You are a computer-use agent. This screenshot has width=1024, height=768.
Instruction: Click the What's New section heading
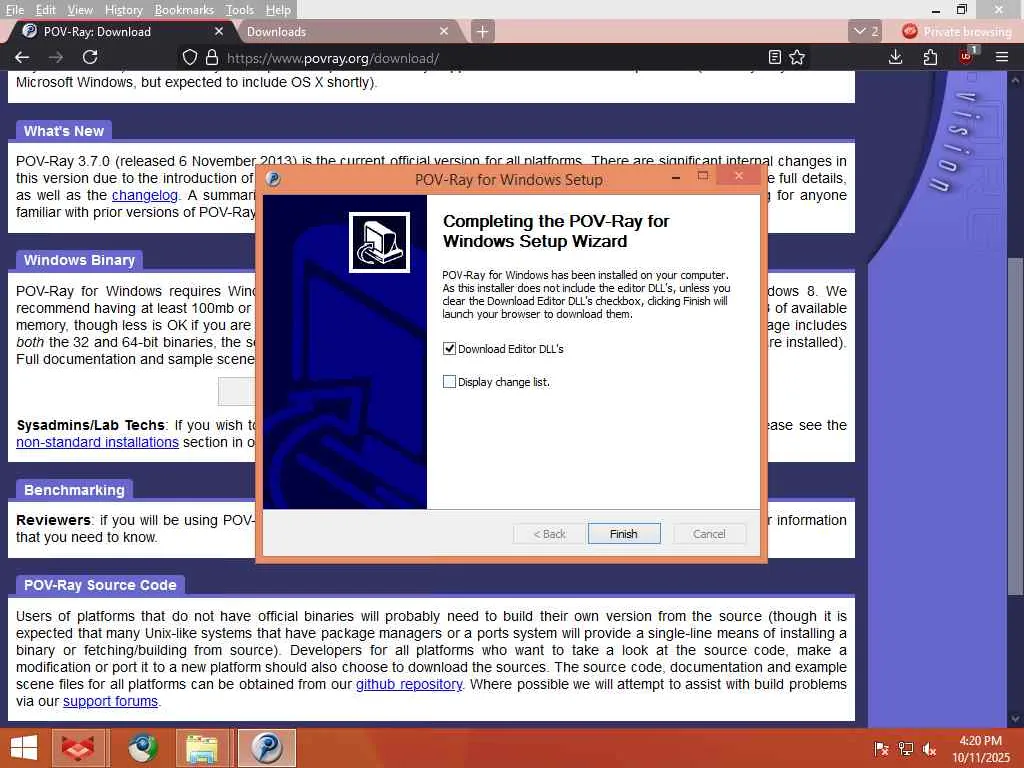pos(63,131)
